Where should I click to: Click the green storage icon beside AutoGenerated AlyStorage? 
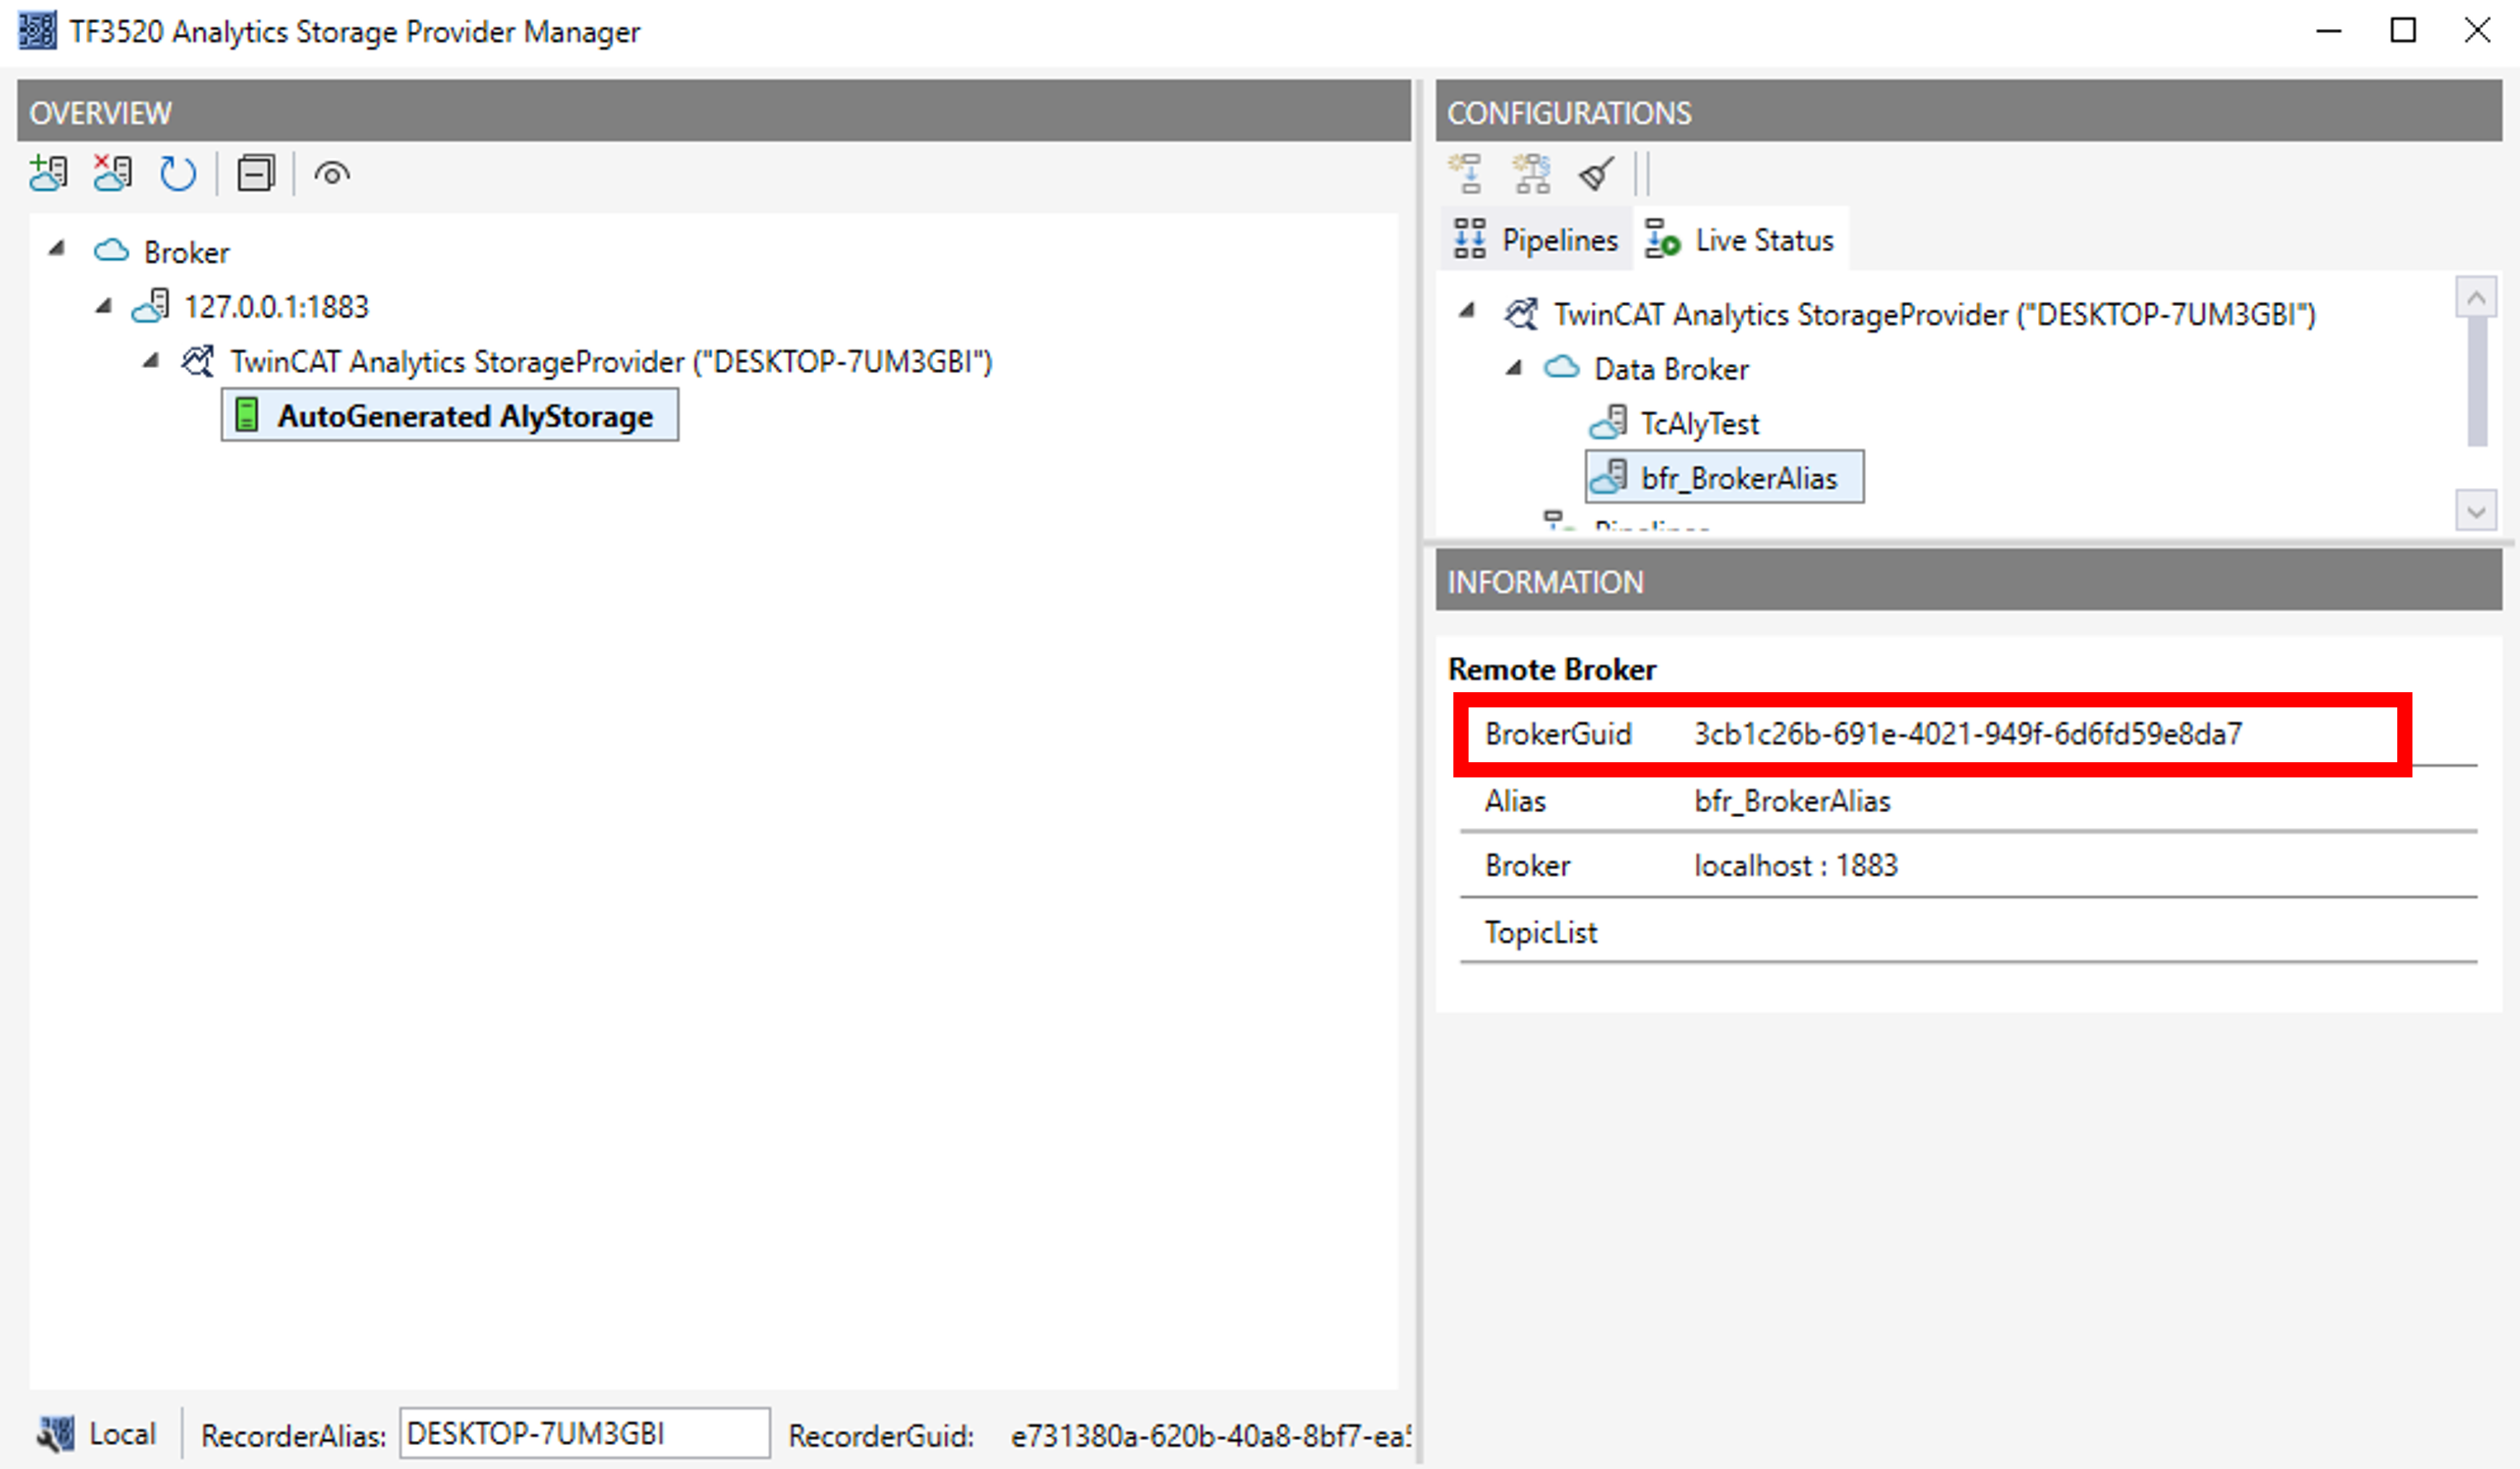[246, 415]
